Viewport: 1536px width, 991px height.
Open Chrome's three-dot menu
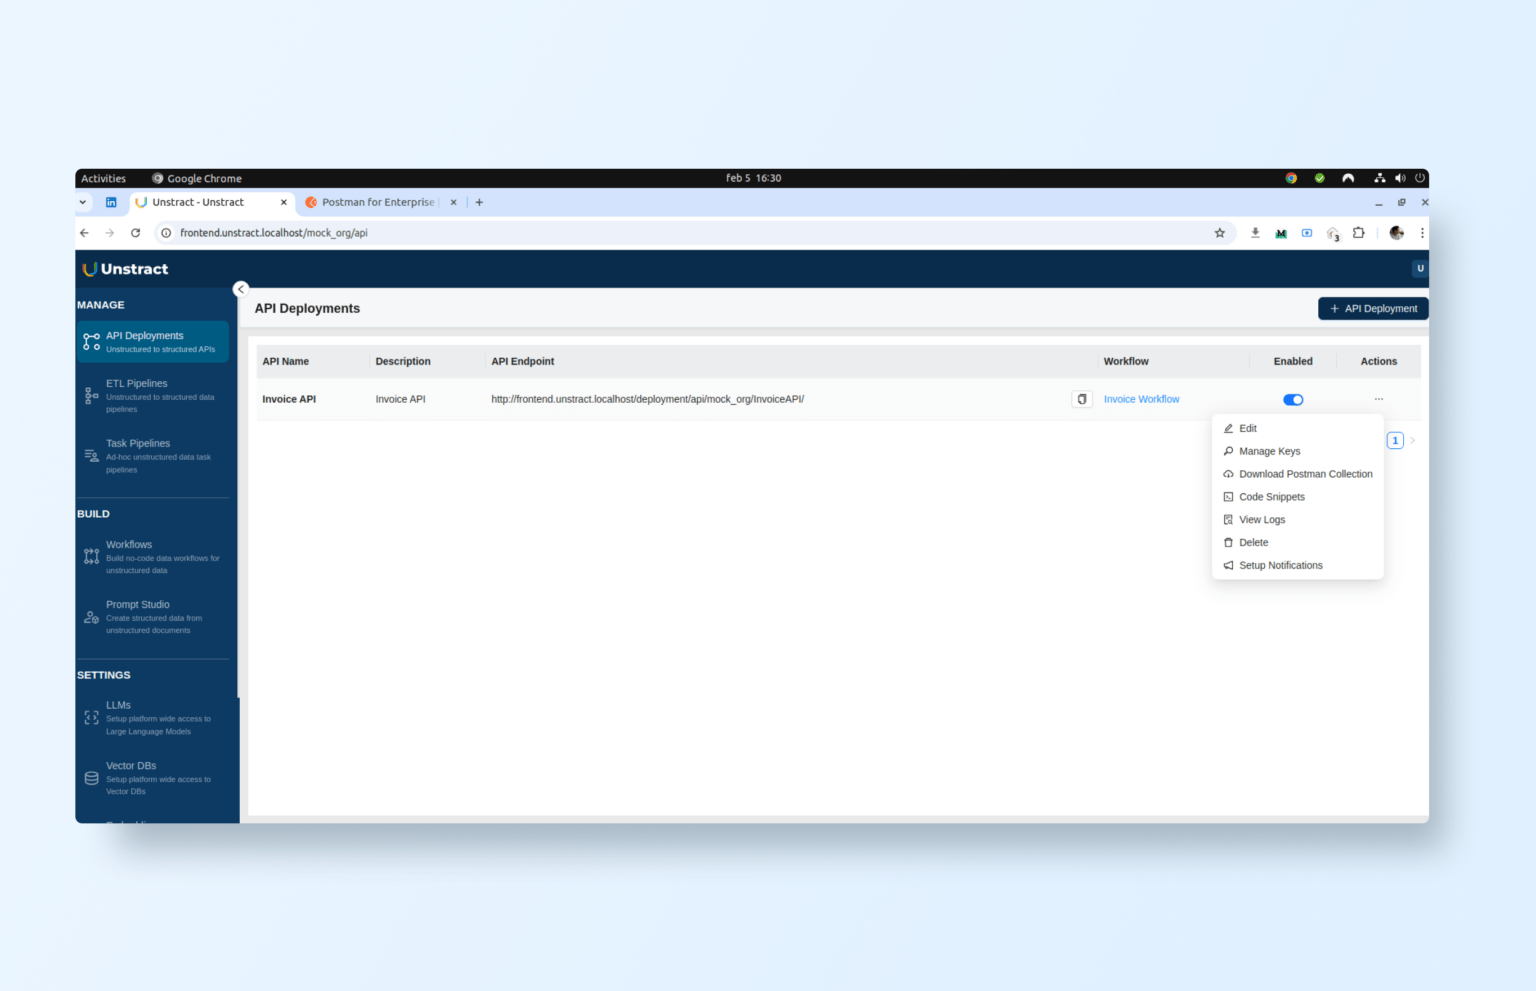pos(1422,232)
